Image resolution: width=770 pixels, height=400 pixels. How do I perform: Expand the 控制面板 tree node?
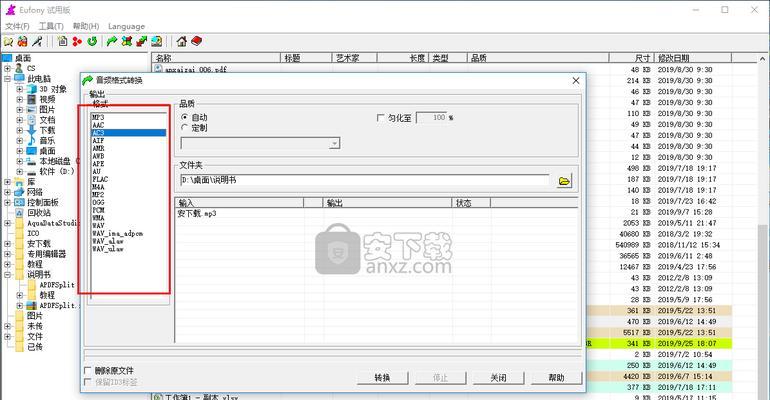(x=7, y=202)
